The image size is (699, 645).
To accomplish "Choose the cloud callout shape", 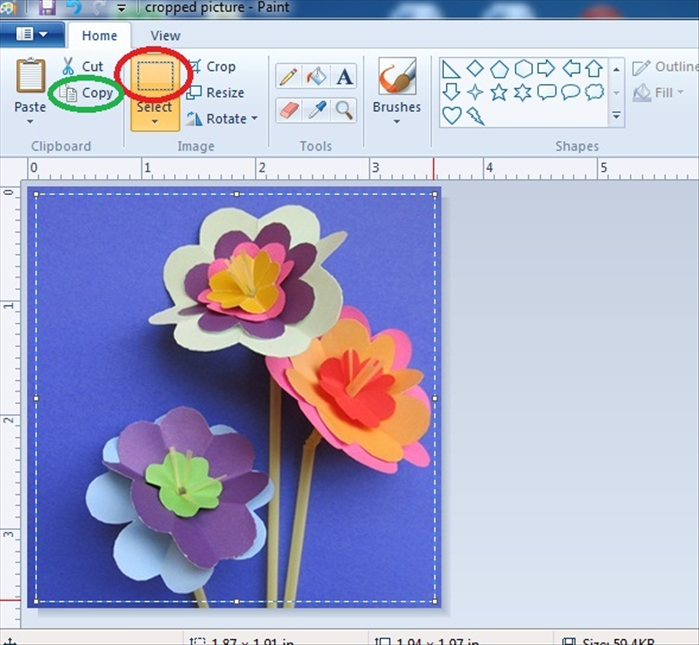I will click(x=594, y=92).
